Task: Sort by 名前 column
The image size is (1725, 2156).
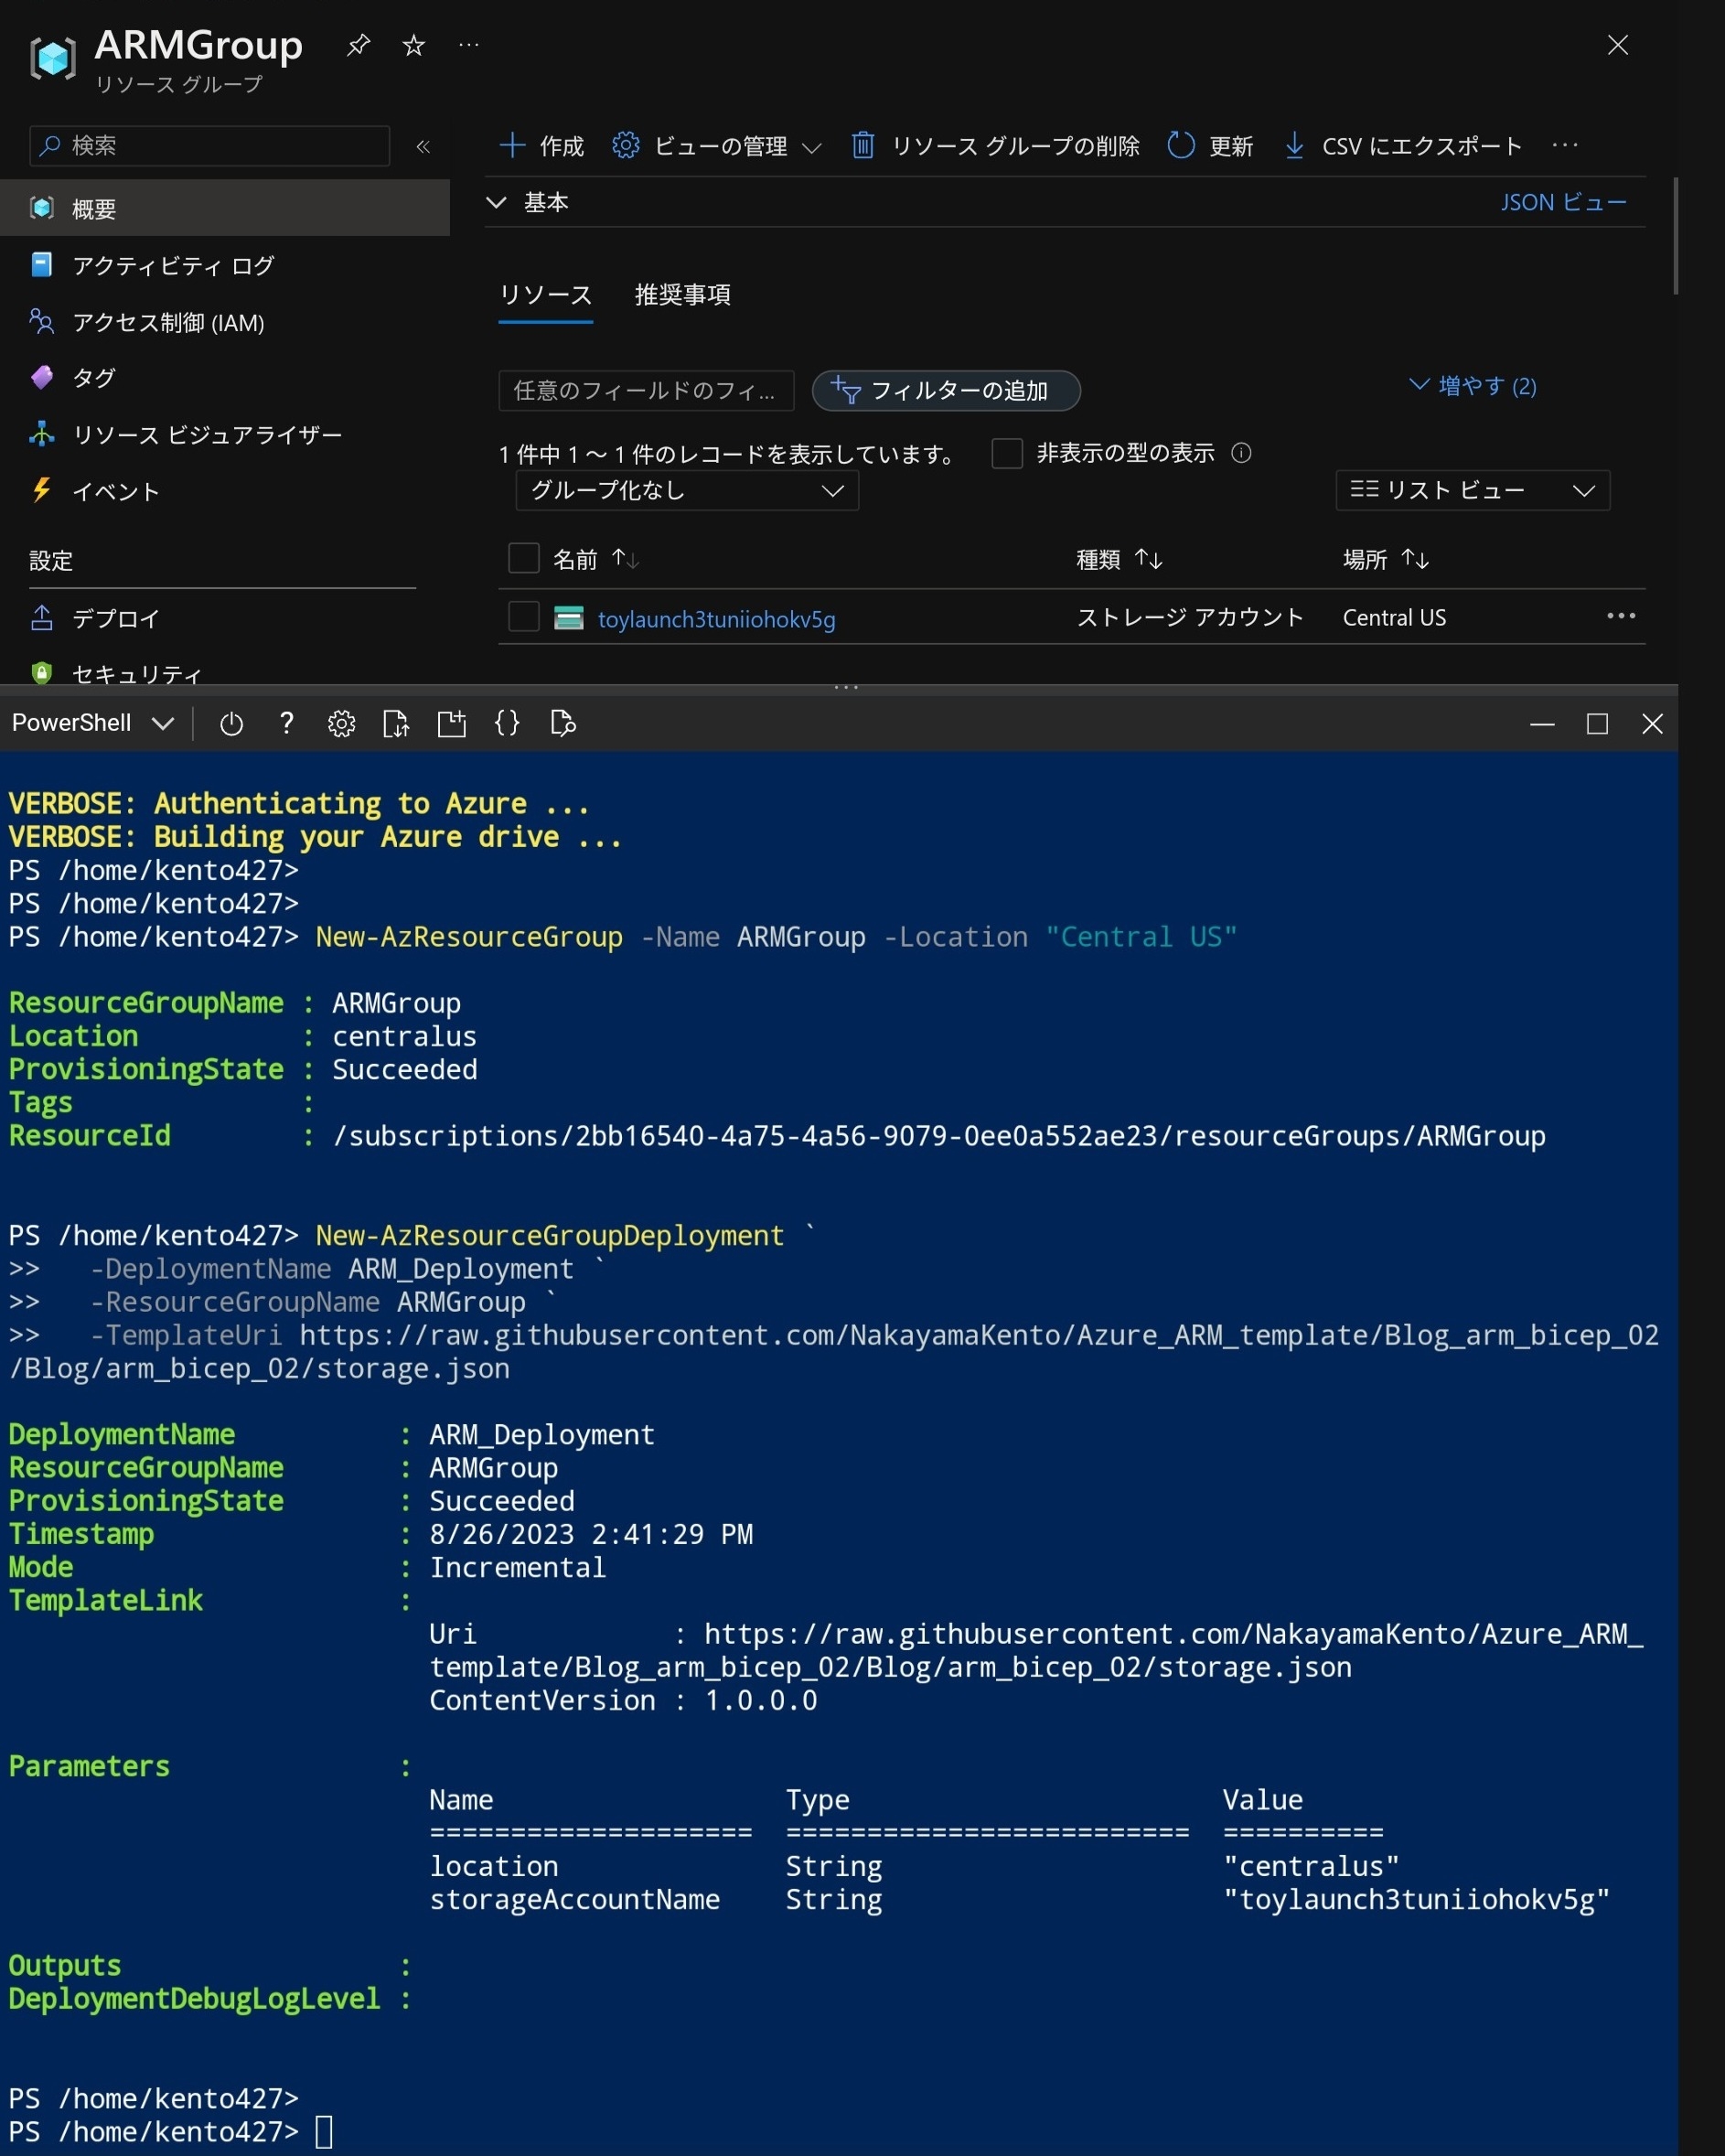Action: [596, 559]
